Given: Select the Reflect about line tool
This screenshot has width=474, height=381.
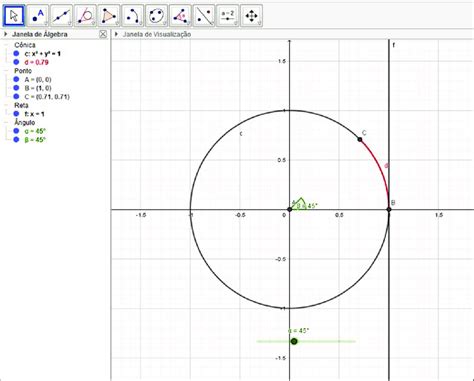Looking at the screenshot, I should 204,16.
